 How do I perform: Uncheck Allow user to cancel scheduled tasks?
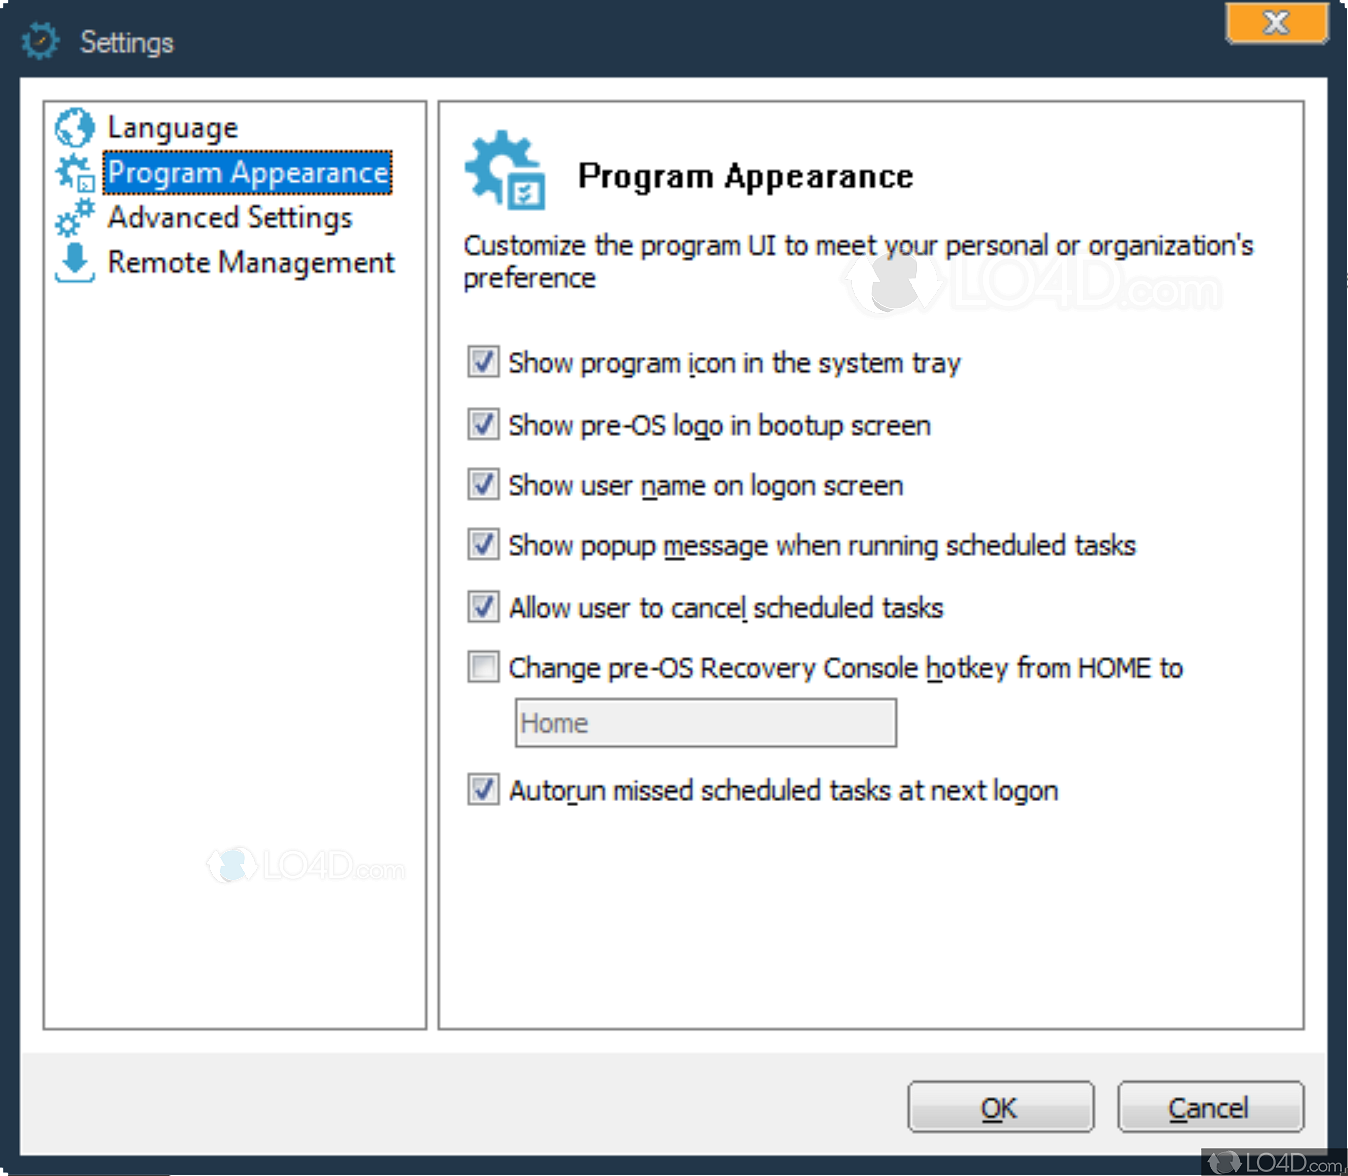pos(483,606)
